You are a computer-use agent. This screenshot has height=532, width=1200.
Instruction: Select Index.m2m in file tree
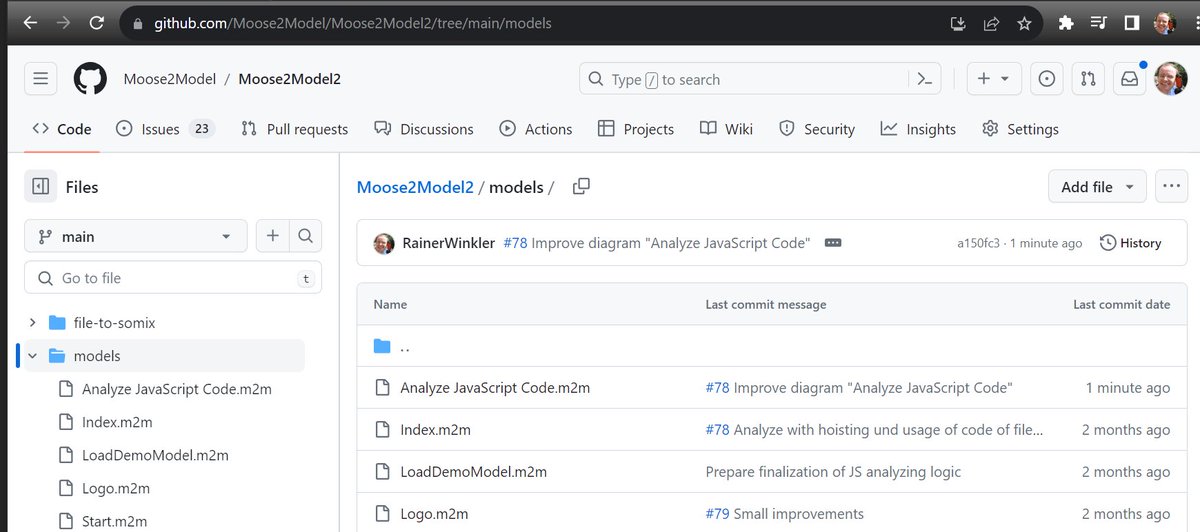click(x=117, y=422)
